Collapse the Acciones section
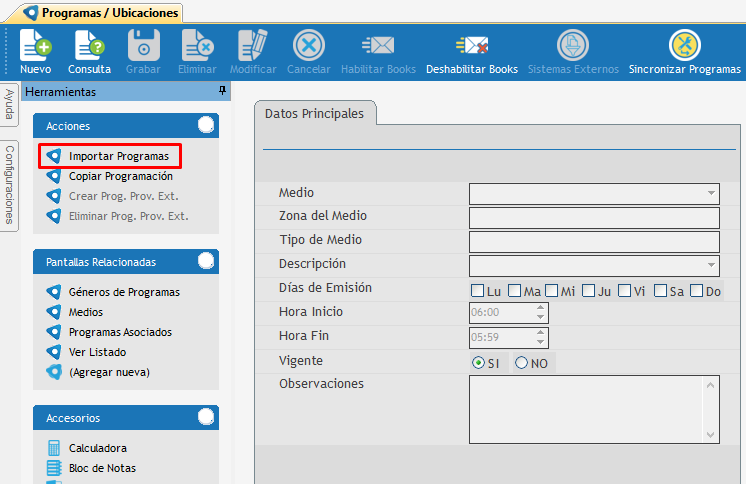 click(x=206, y=125)
